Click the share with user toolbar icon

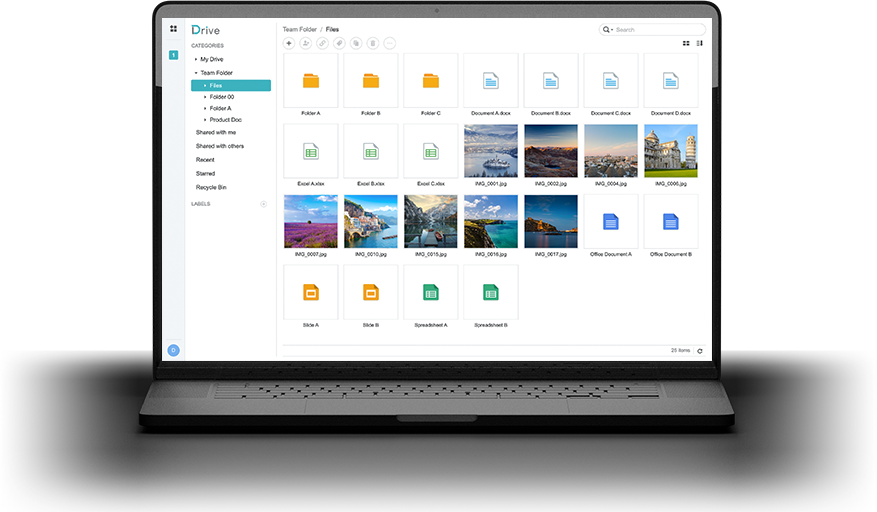[306, 43]
